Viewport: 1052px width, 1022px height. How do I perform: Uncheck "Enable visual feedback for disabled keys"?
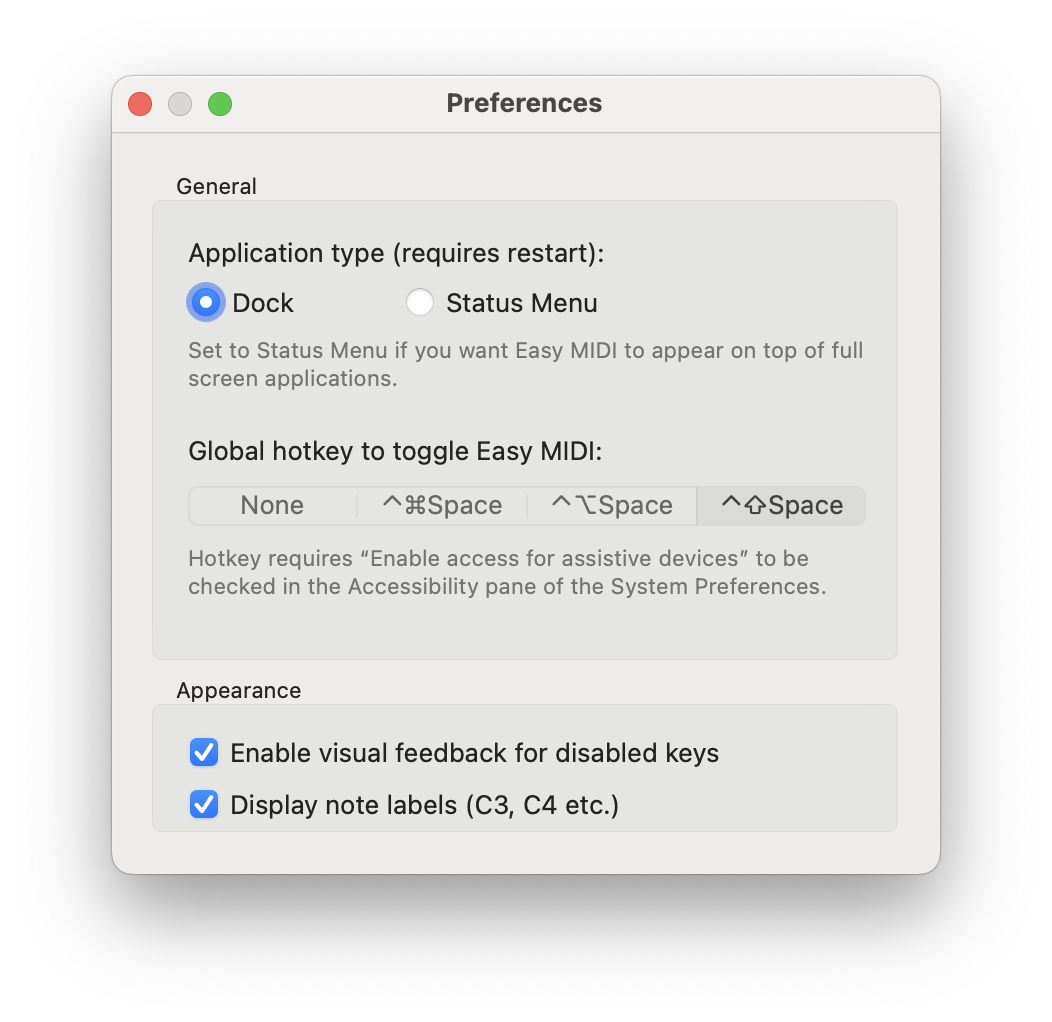(203, 753)
